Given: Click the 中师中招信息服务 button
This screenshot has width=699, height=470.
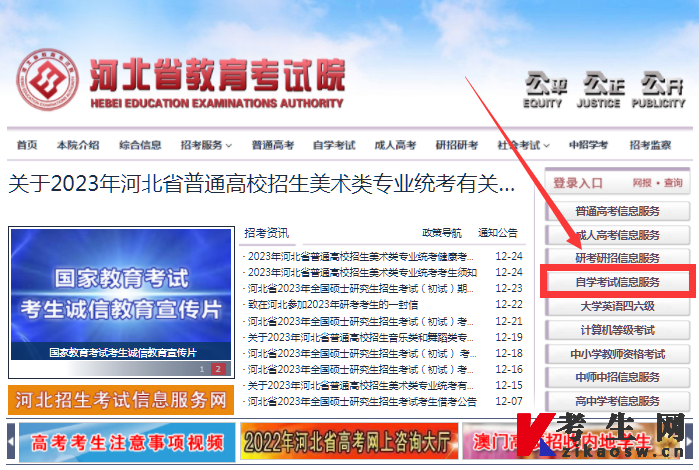Looking at the screenshot, I should coord(617,377).
